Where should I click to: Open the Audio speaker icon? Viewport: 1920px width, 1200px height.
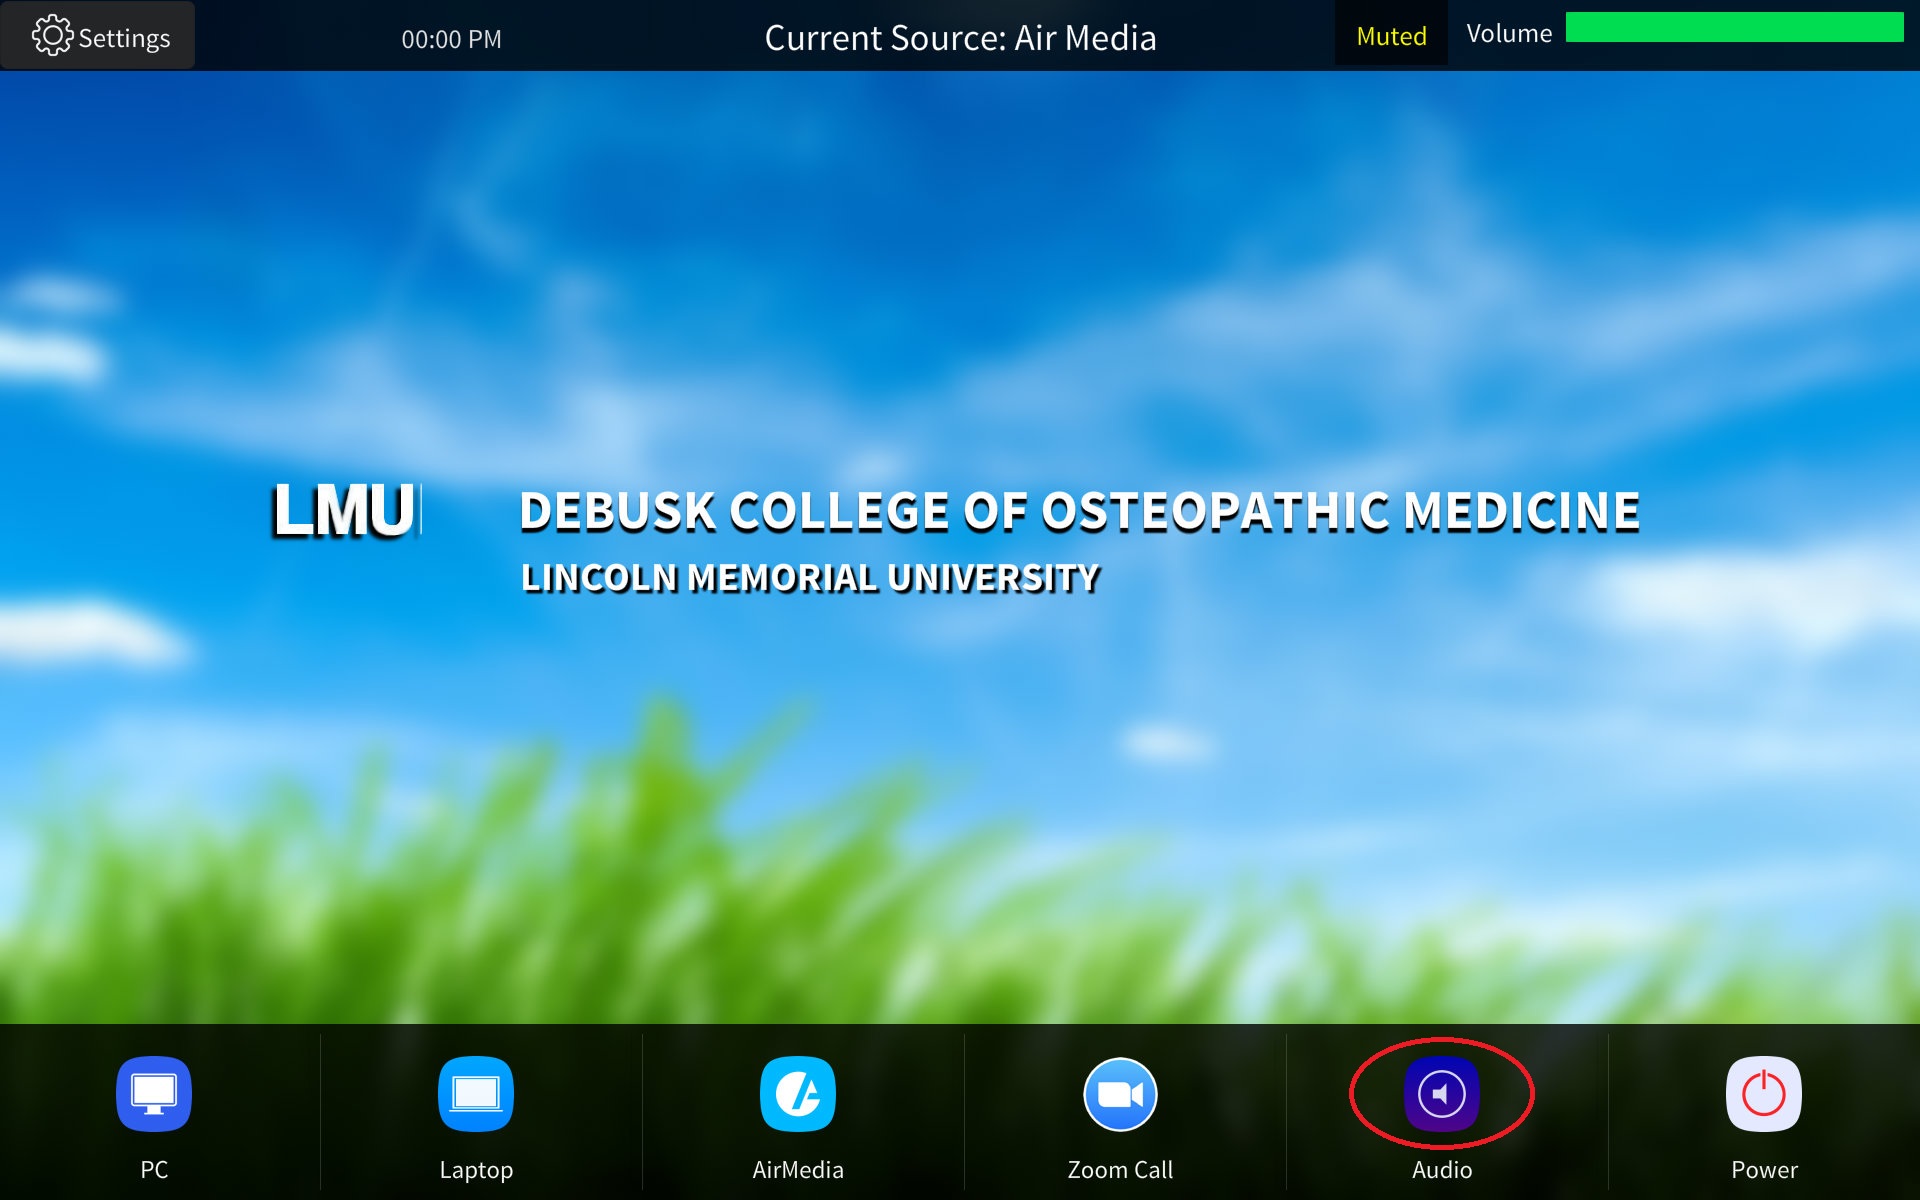[1442, 1093]
